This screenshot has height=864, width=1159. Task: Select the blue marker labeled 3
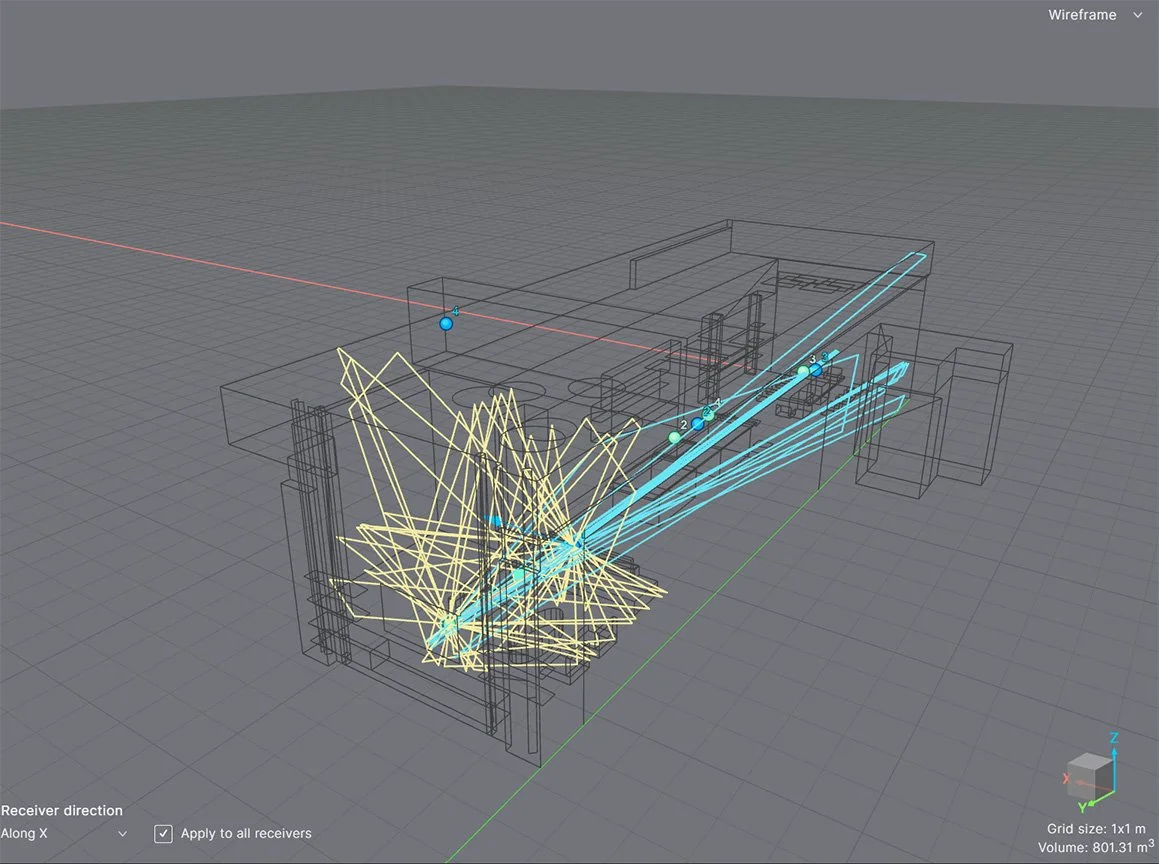point(816,370)
